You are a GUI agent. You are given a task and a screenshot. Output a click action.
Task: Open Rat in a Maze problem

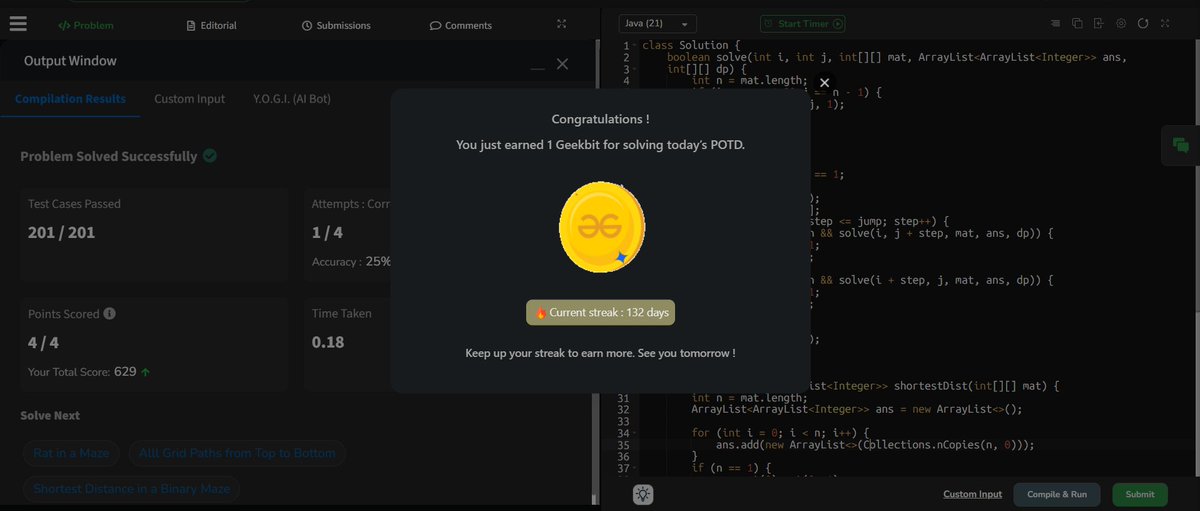coord(71,453)
